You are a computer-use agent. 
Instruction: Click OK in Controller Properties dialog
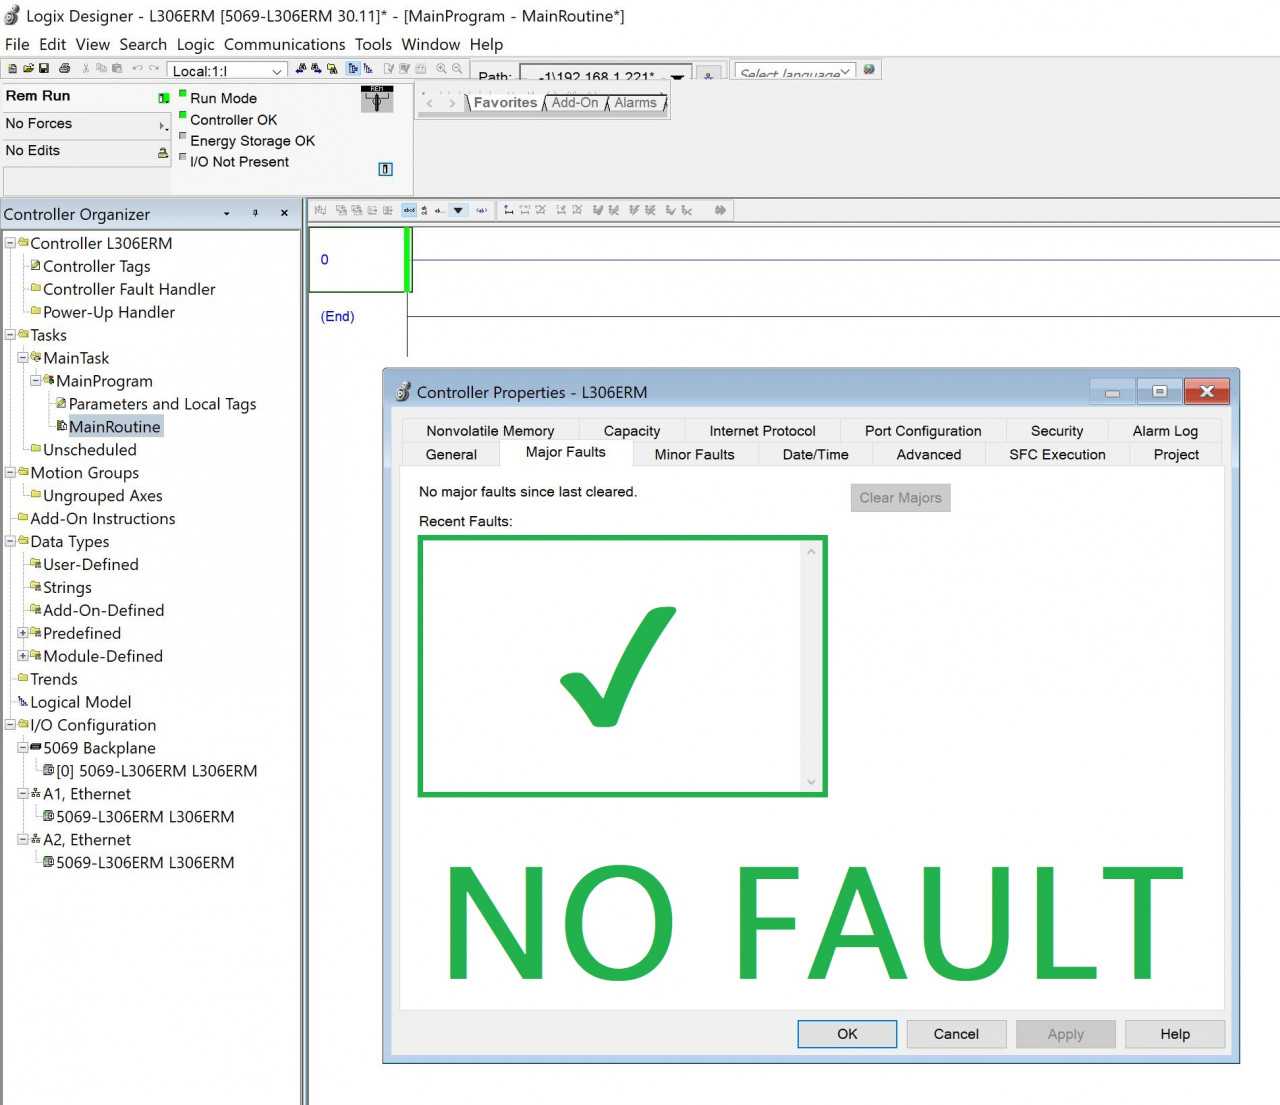pyautogui.click(x=847, y=1034)
